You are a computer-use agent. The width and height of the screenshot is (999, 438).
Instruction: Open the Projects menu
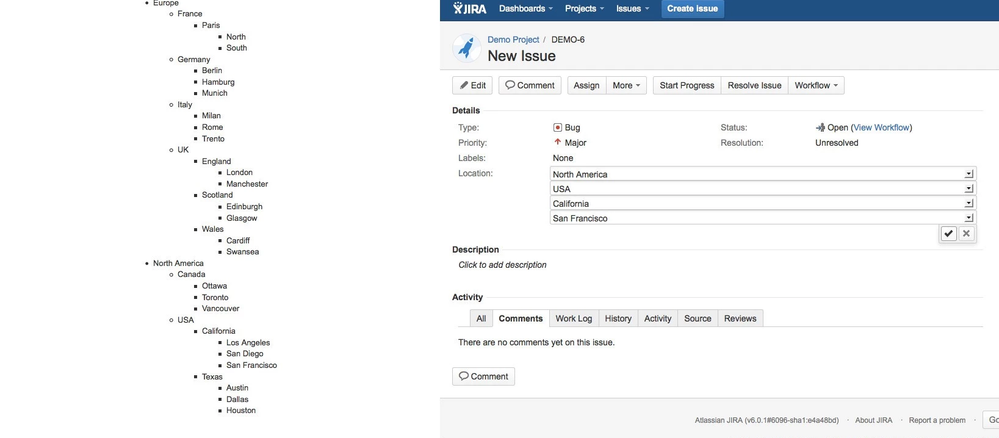pos(584,8)
